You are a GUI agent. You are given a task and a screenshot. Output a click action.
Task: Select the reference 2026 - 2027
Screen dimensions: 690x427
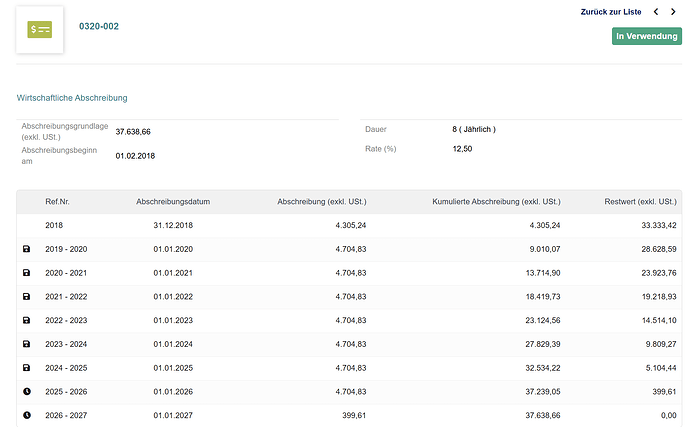click(x=66, y=415)
